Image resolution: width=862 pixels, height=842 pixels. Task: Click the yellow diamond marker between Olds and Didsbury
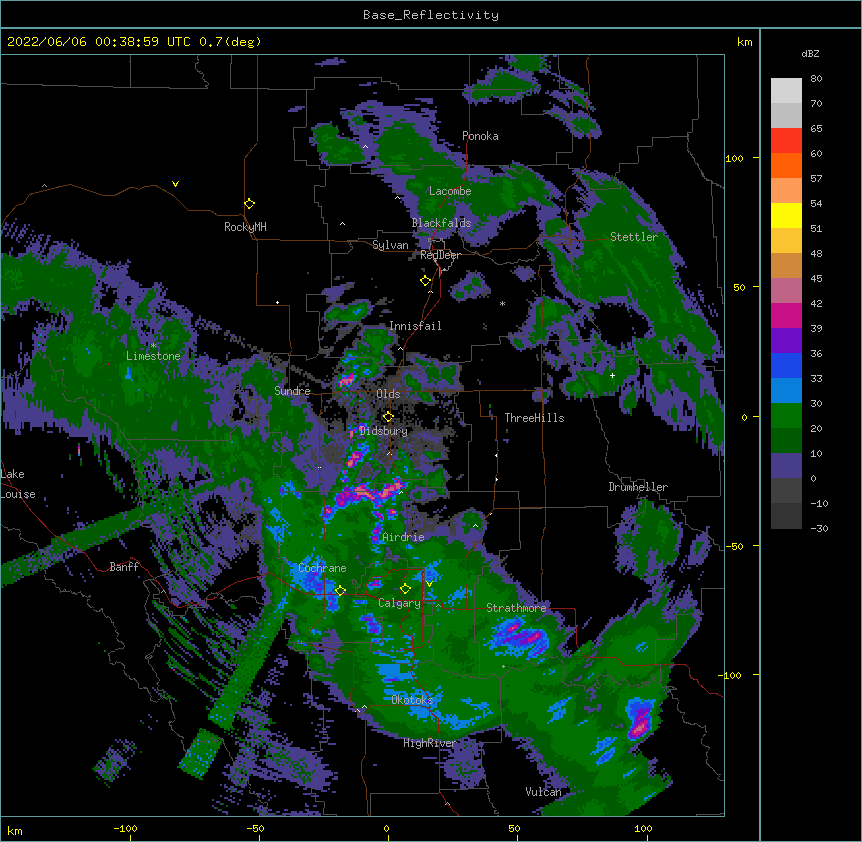click(389, 417)
